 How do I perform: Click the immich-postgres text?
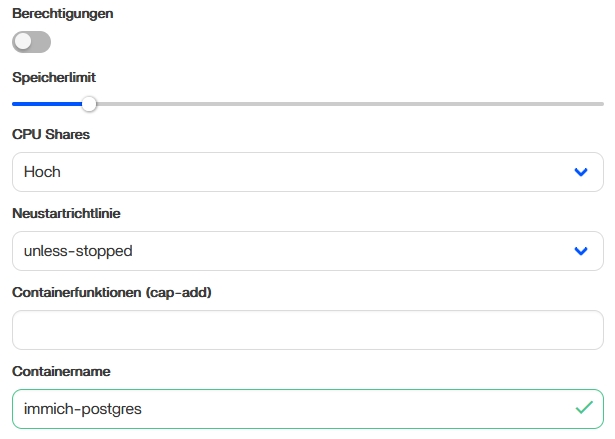point(83,409)
